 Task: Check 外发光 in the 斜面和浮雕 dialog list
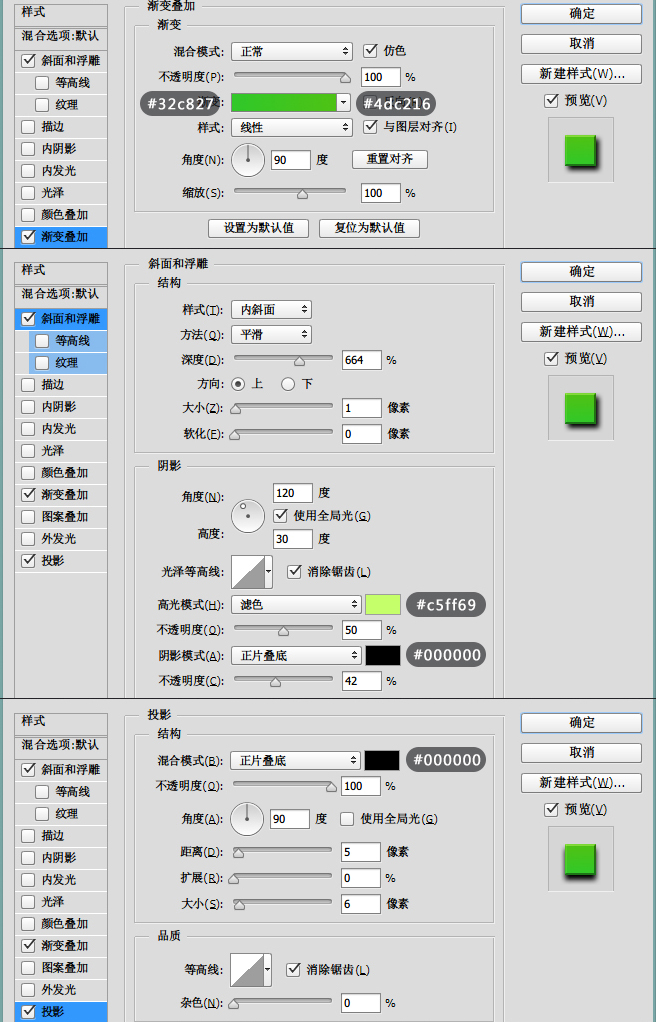28,538
